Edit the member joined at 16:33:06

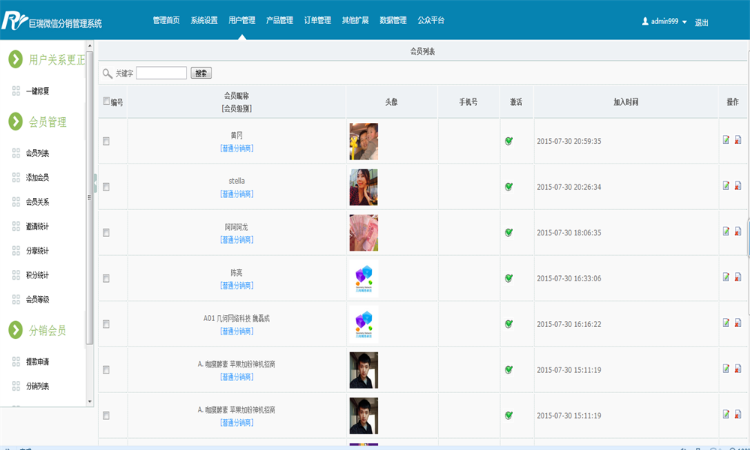726,277
